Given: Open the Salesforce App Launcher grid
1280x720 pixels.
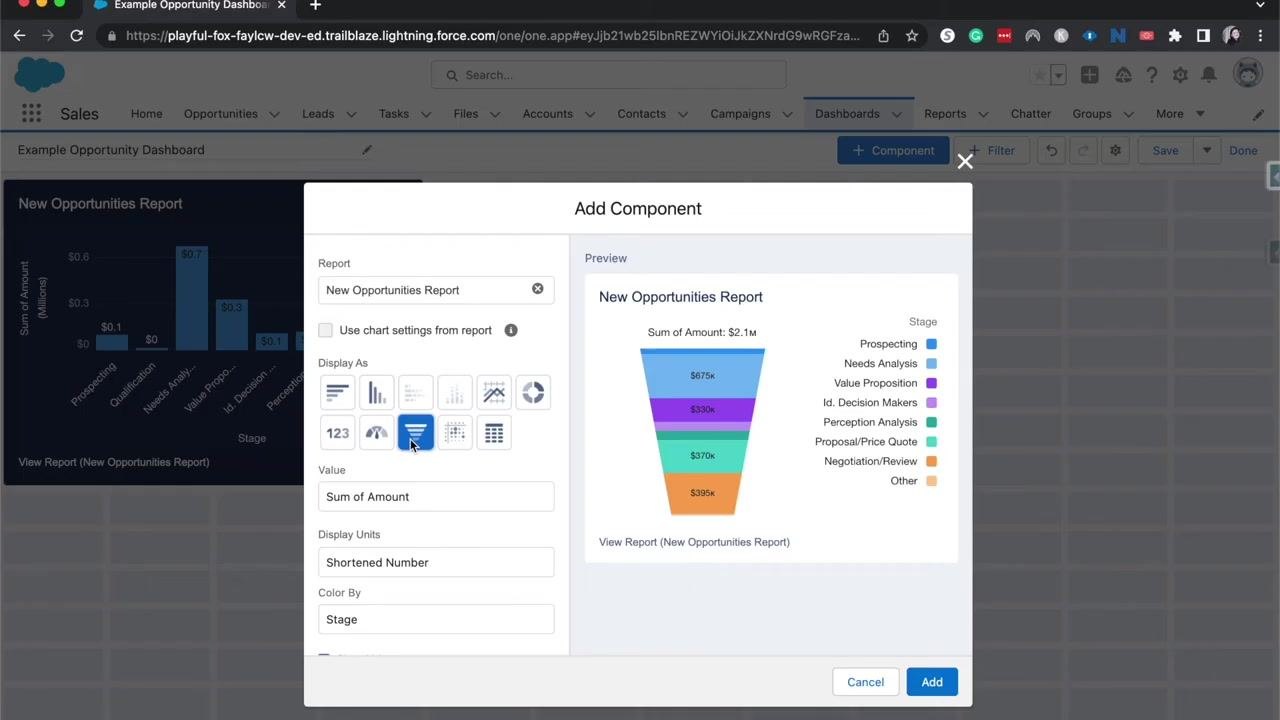Looking at the screenshot, I should click(x=31, y=114).
